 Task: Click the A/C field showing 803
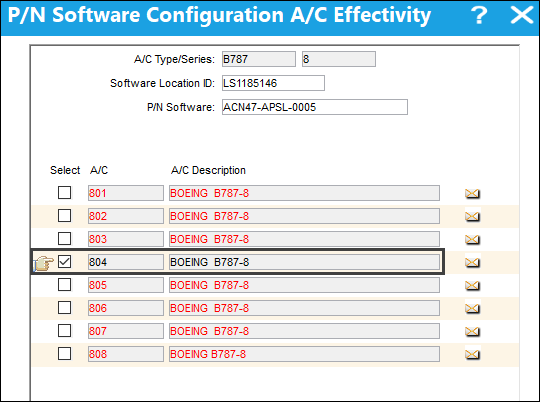(126, 239)
